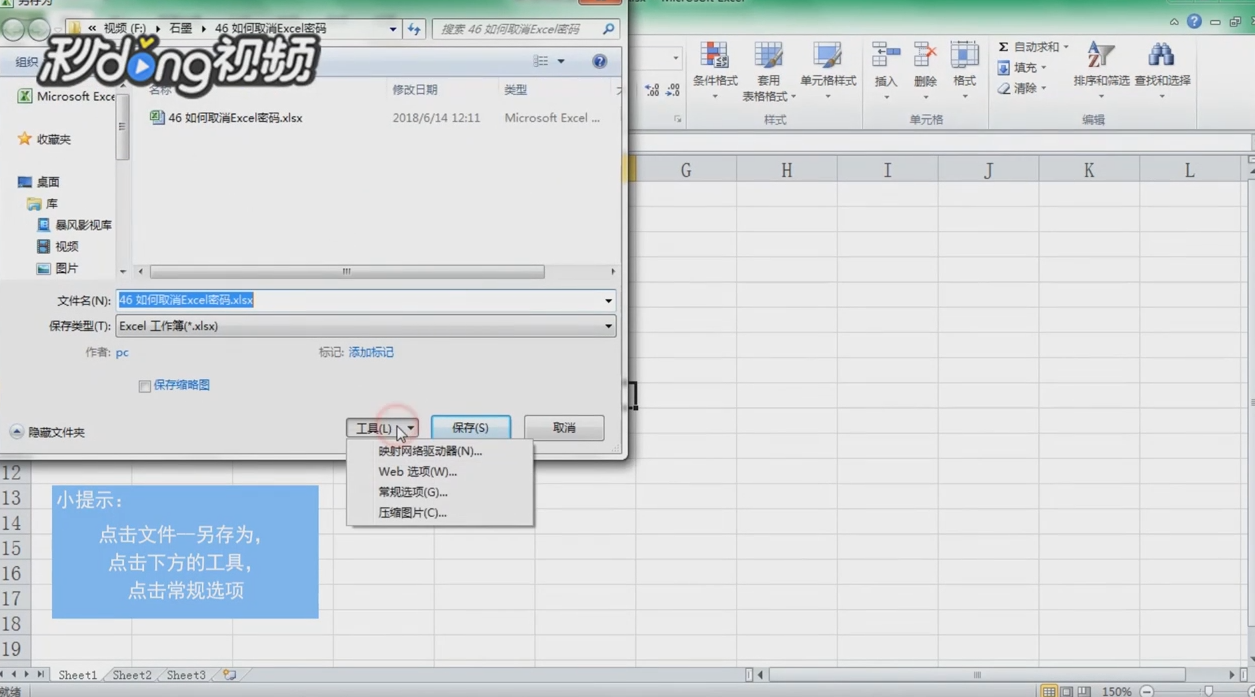Click the Clear (清除) eraser icon
This screenshot has height=697, width=1255.
click(1003, 89)
